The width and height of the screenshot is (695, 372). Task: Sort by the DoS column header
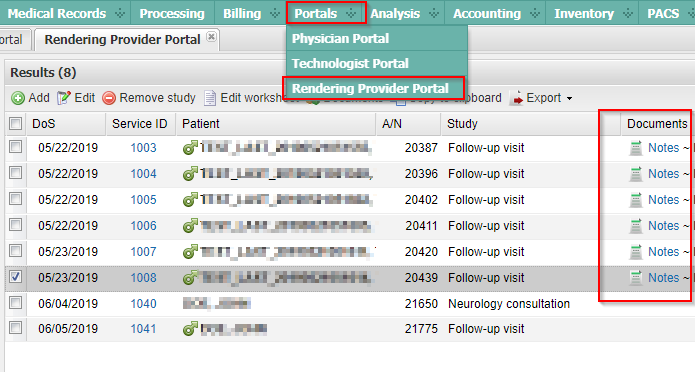pos(44,124)
